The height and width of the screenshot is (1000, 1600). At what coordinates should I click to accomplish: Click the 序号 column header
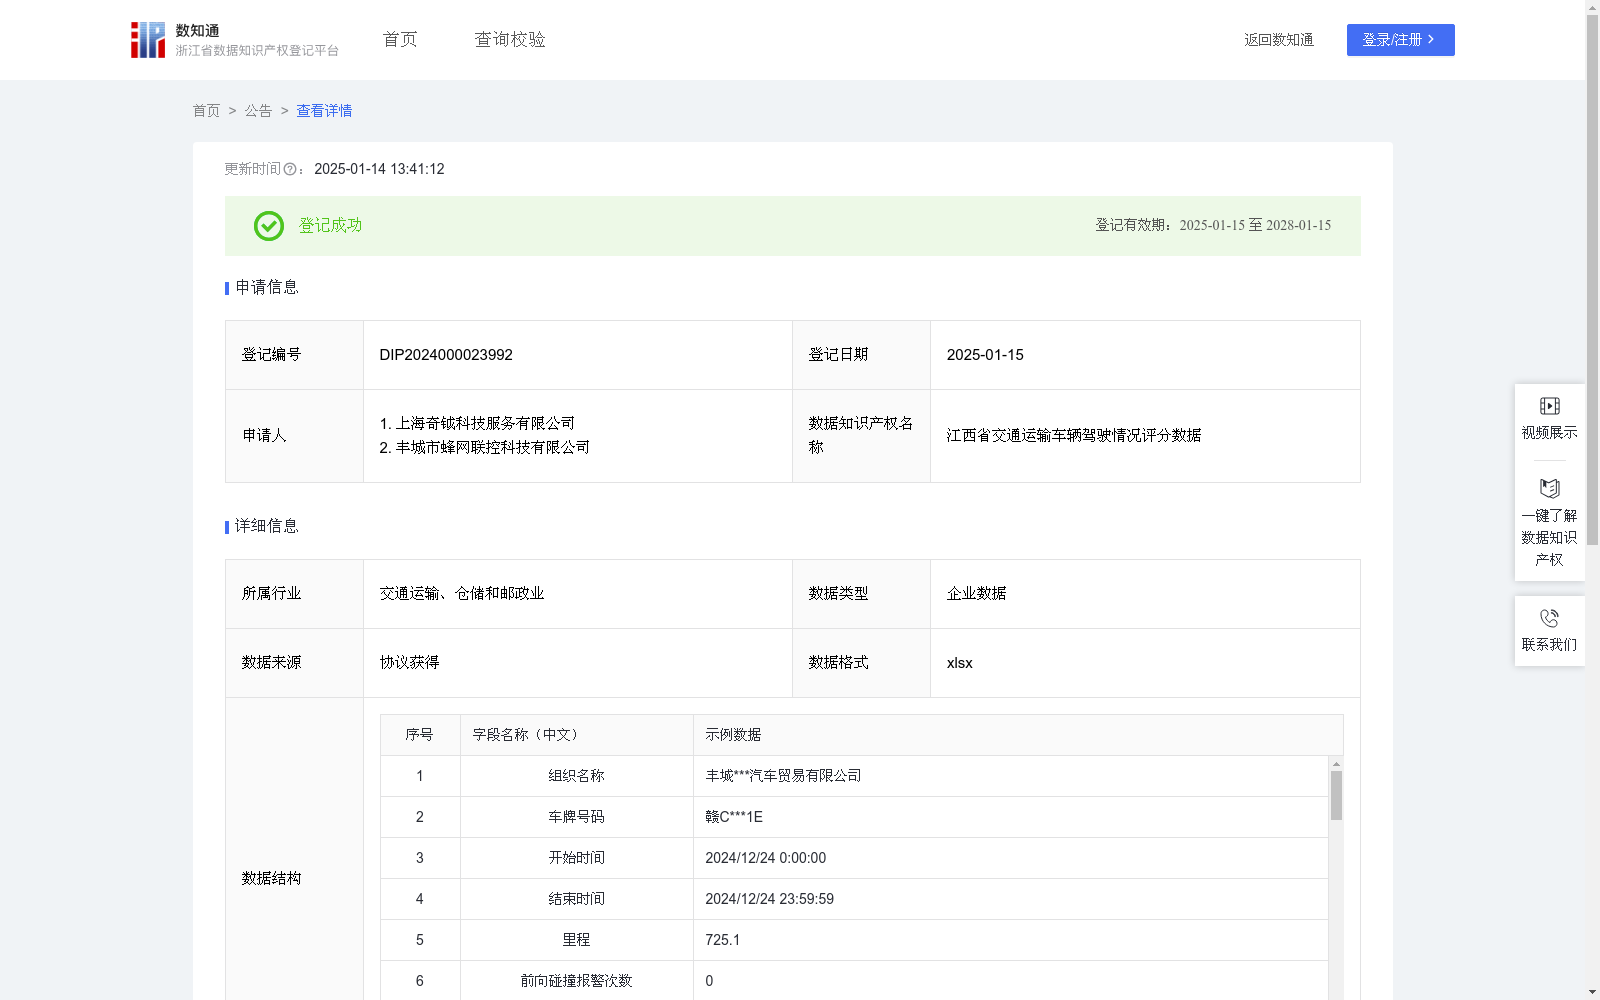(419, 735)
